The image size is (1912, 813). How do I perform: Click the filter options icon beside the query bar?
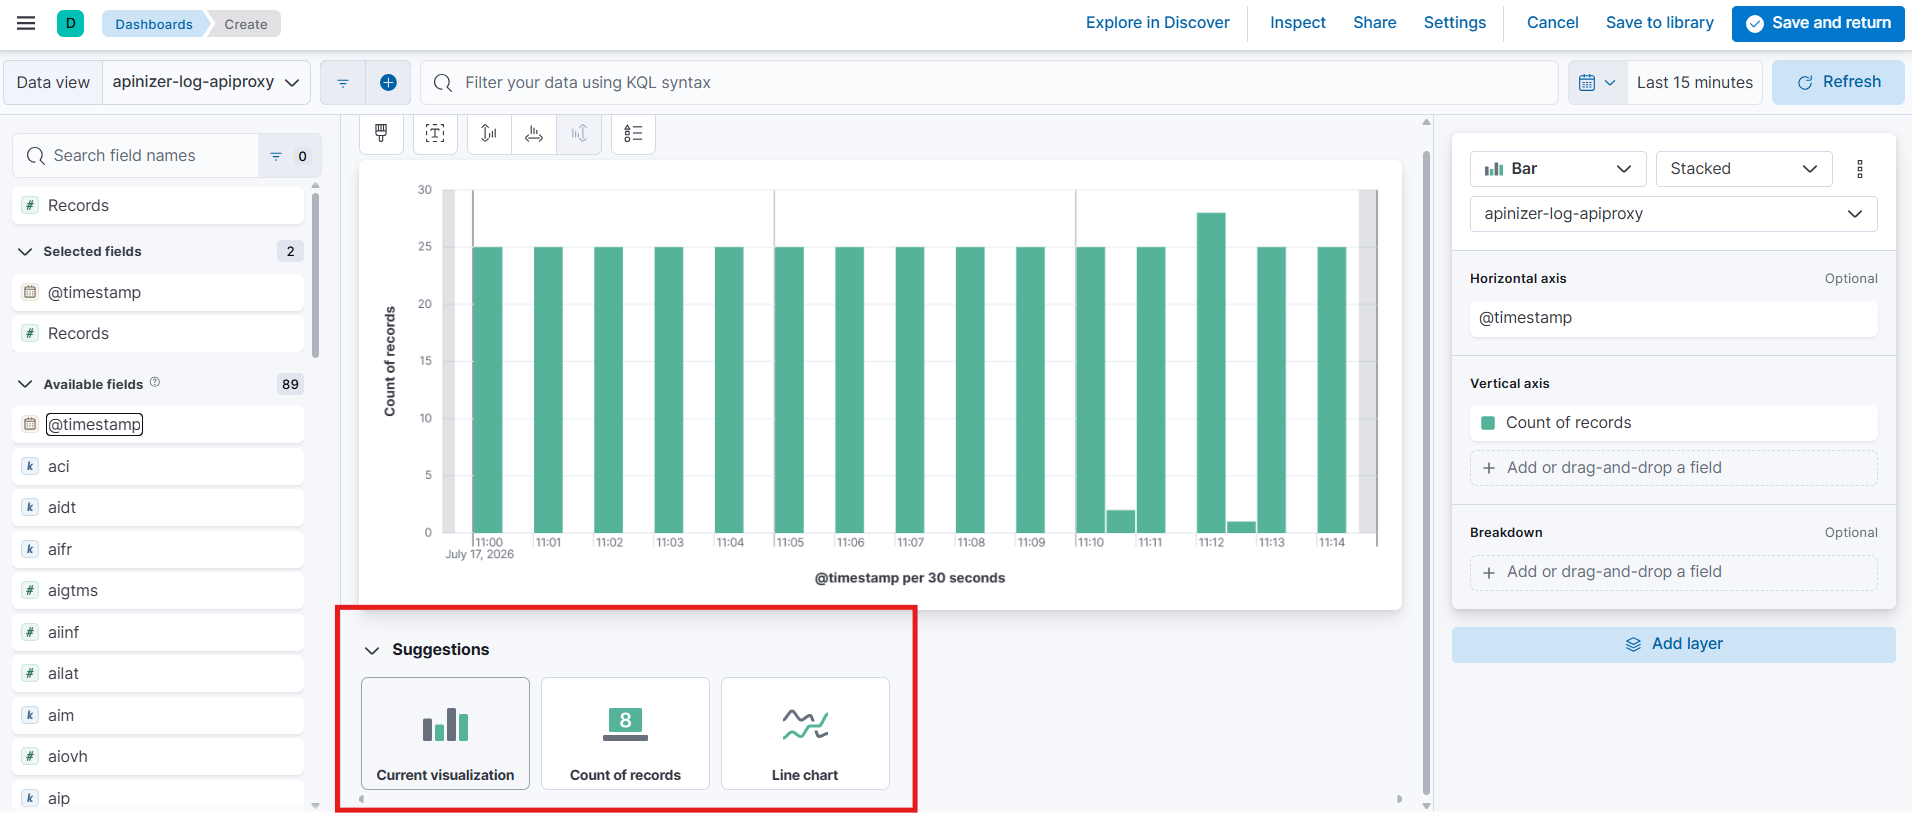pyautogui.click(x=343, y=82)
